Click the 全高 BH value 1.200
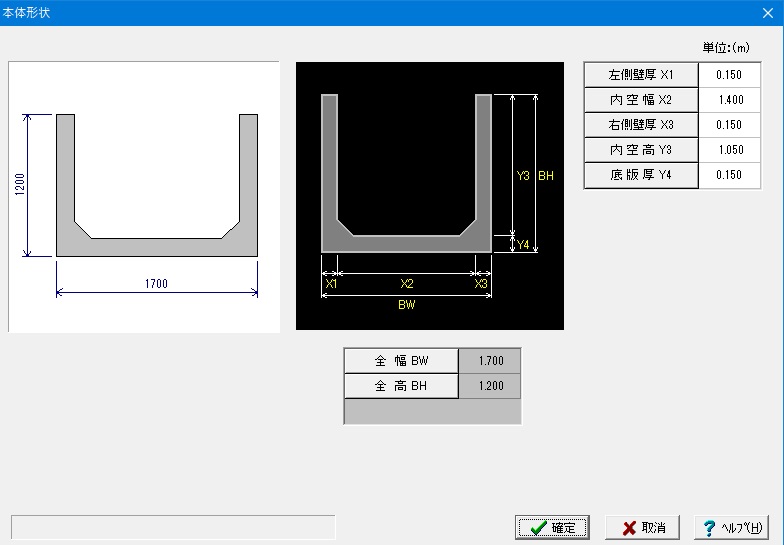The height and width of the screenshot is (545, 784). (490, 386)
